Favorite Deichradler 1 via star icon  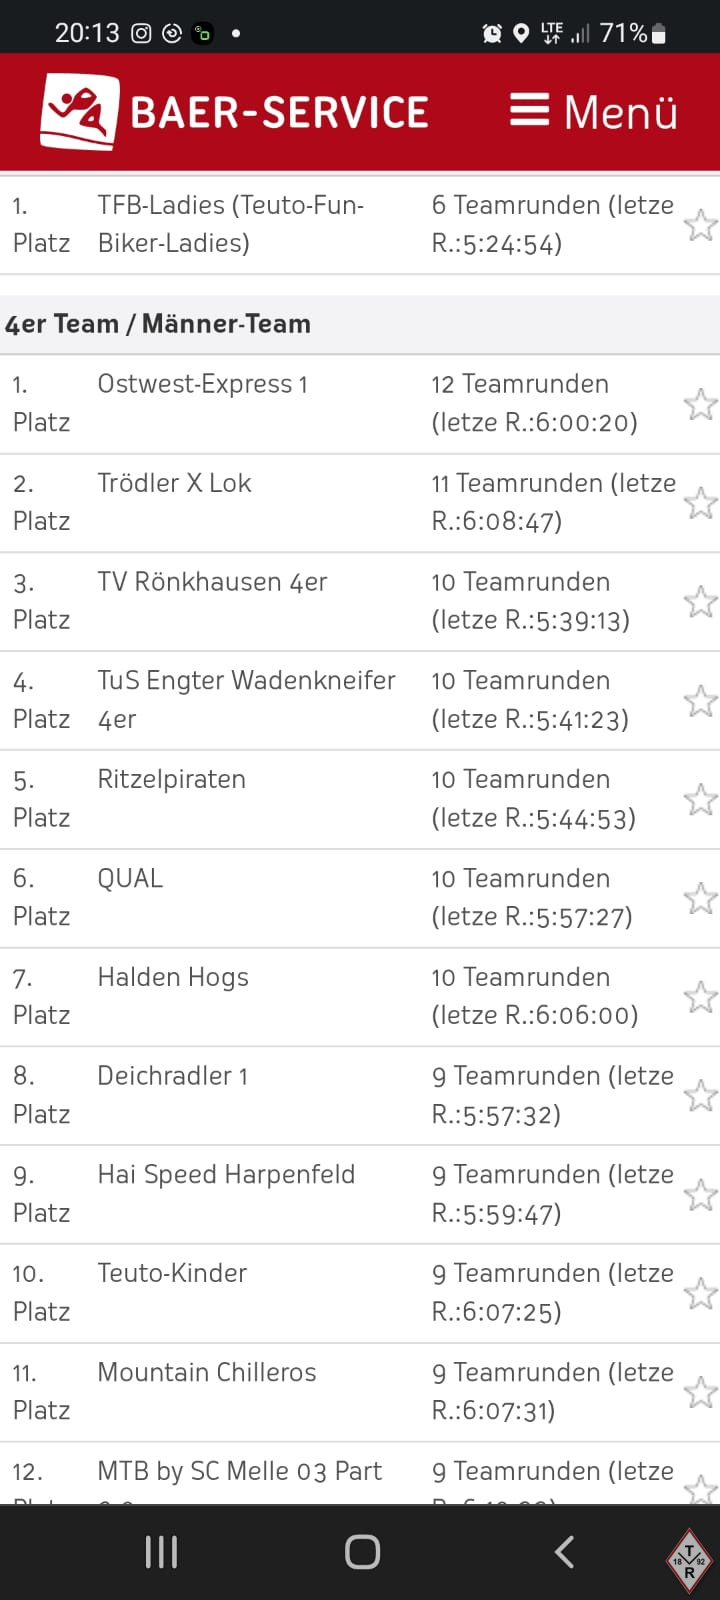click(x=700, y=1096)
